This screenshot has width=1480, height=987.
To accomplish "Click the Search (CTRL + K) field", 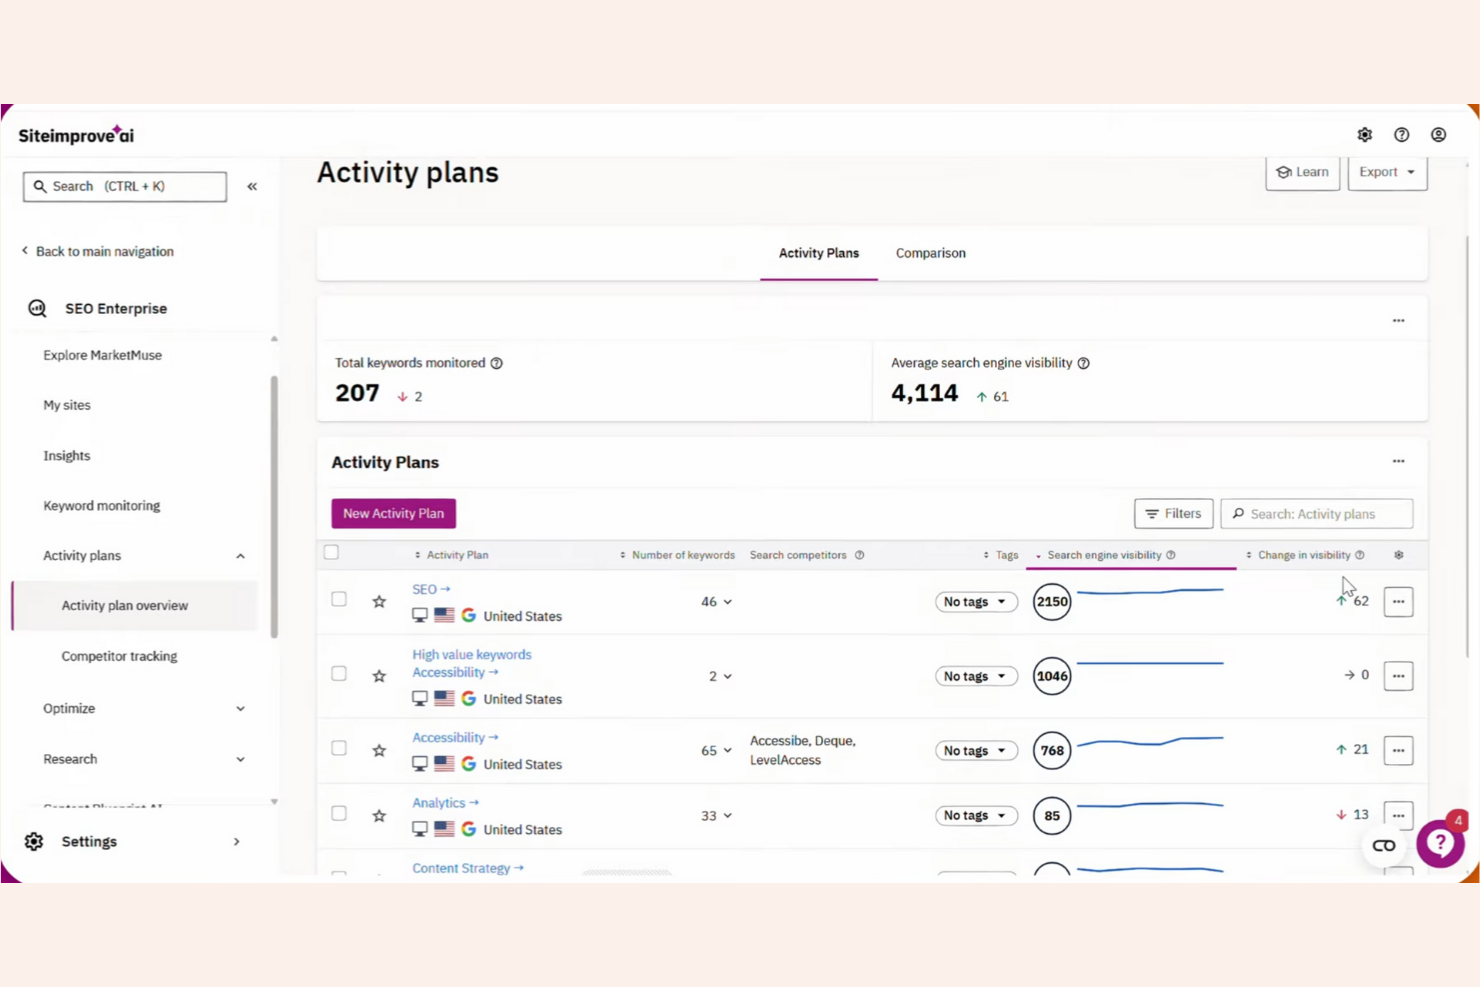I will coord(125,186).
